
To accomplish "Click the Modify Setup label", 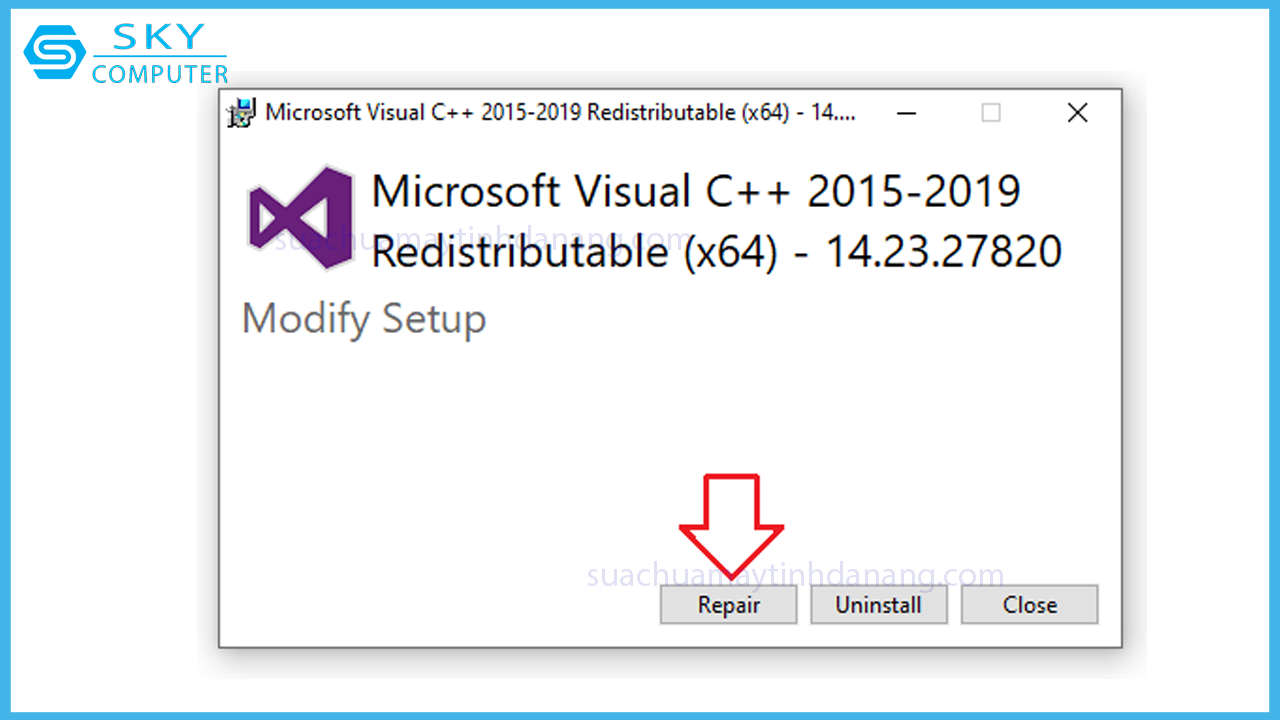I will [364, 319].
